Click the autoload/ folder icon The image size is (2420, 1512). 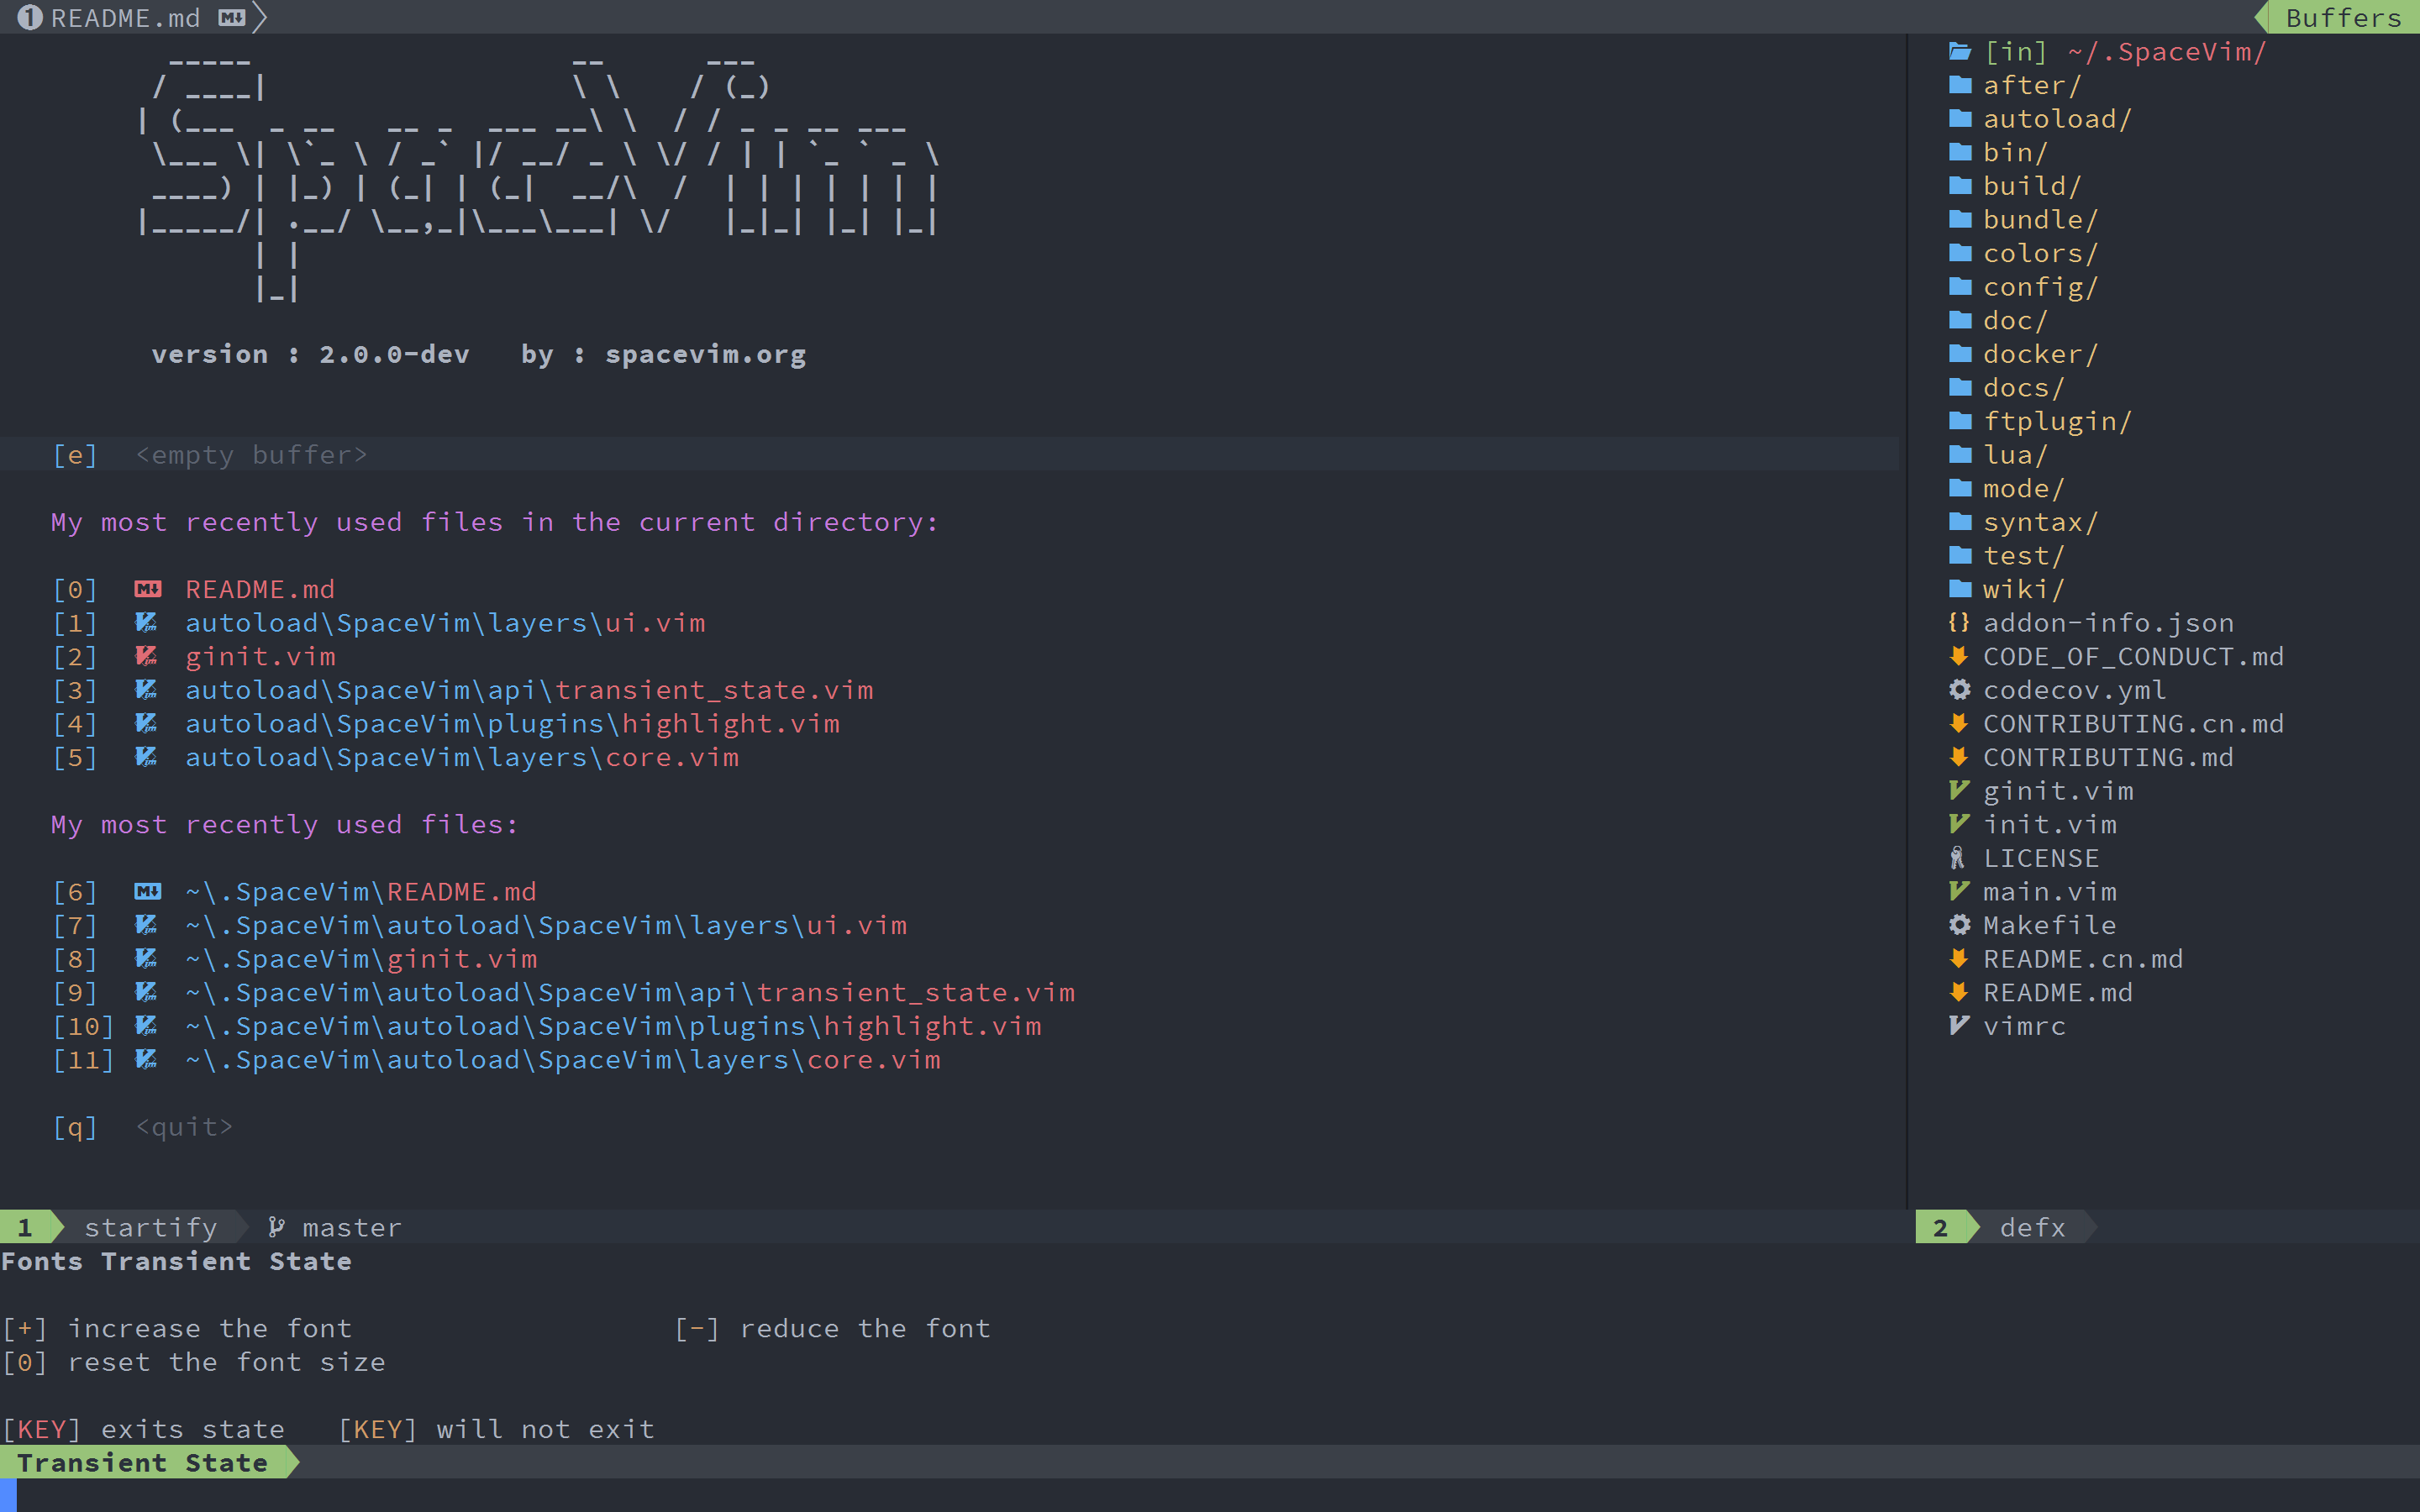1960,119
